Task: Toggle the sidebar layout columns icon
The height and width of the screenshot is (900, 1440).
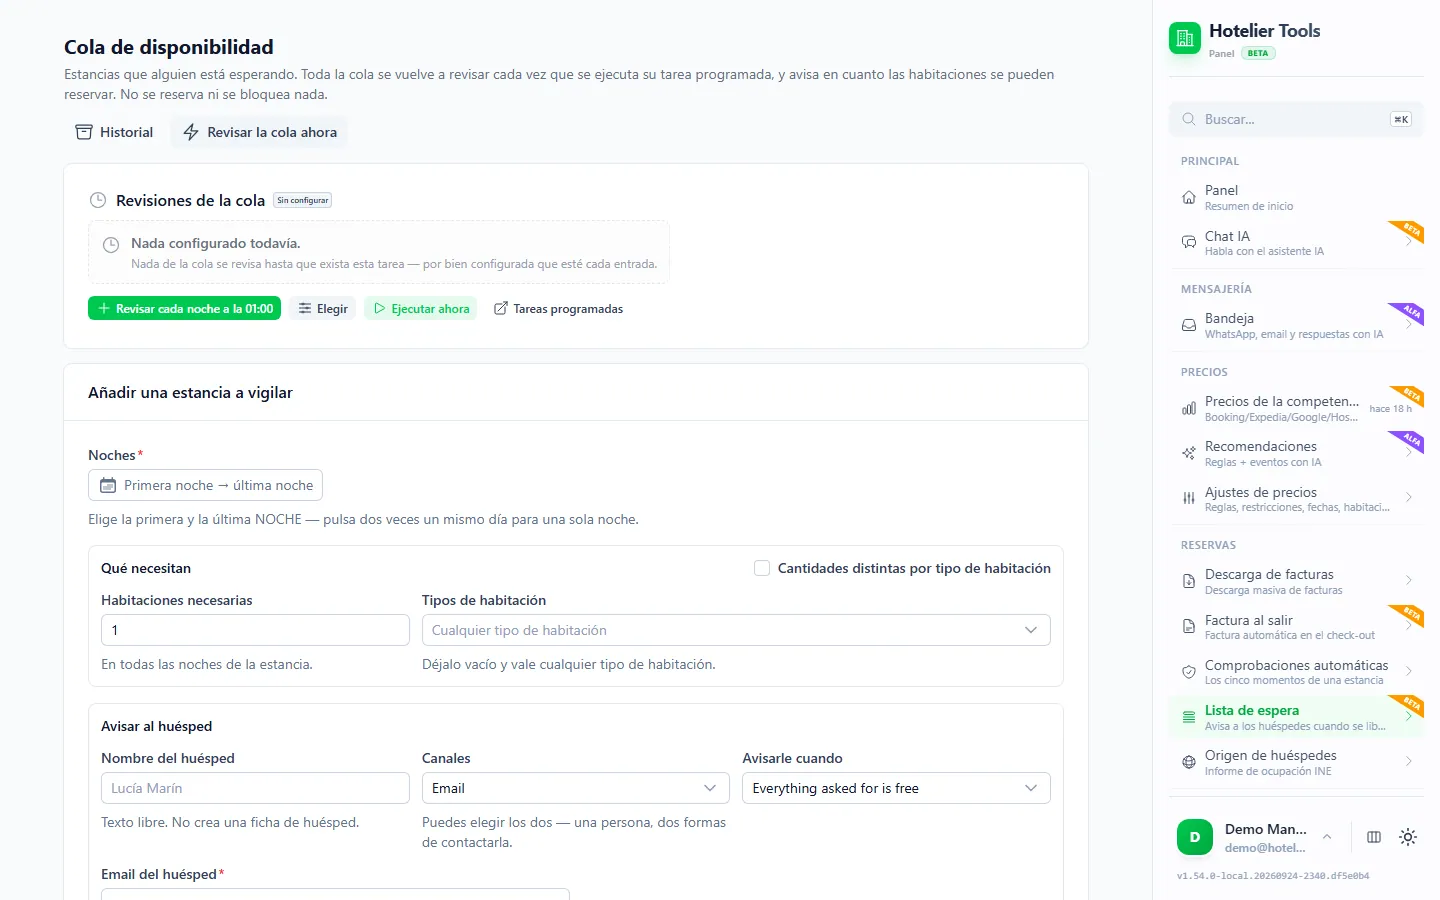Action: 1374,837
